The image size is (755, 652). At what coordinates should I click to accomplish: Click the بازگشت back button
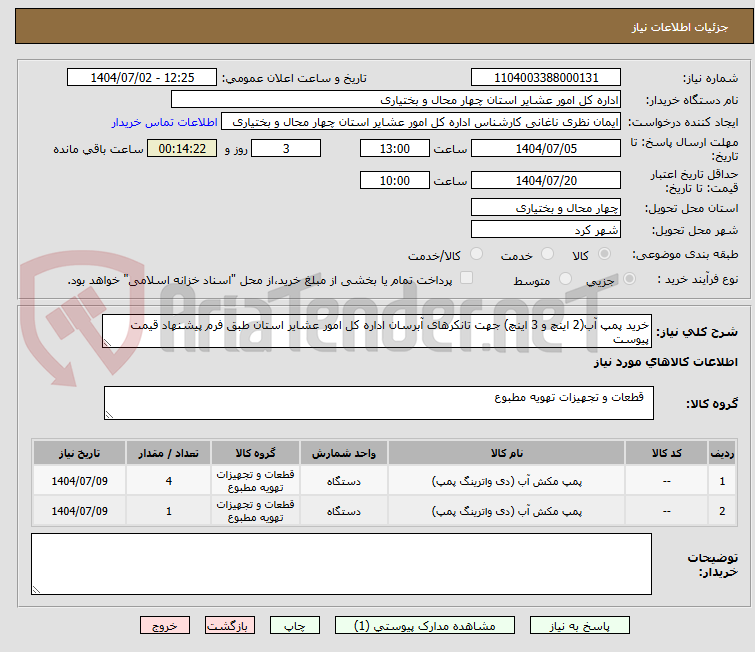[231, 625]
